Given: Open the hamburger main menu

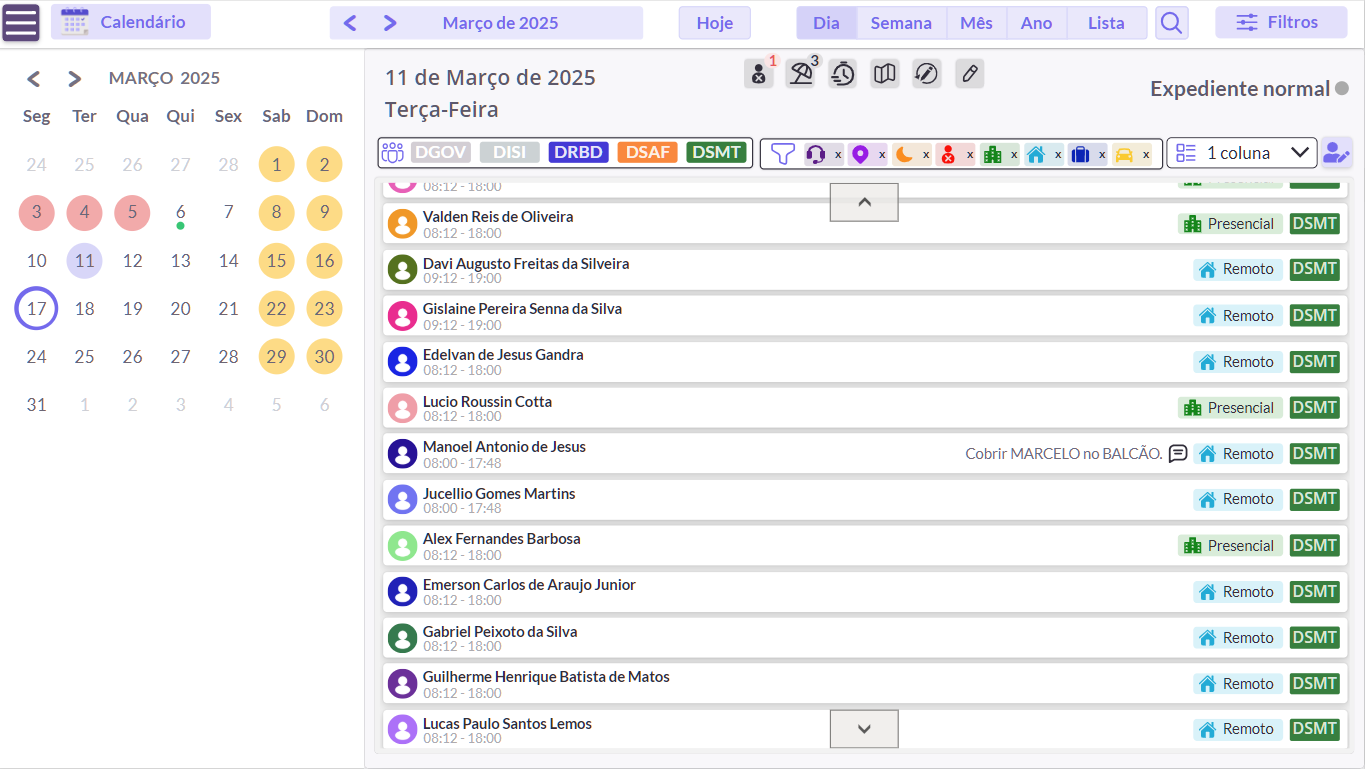Looking at the screenshot, I should click(x=21, y=22).
